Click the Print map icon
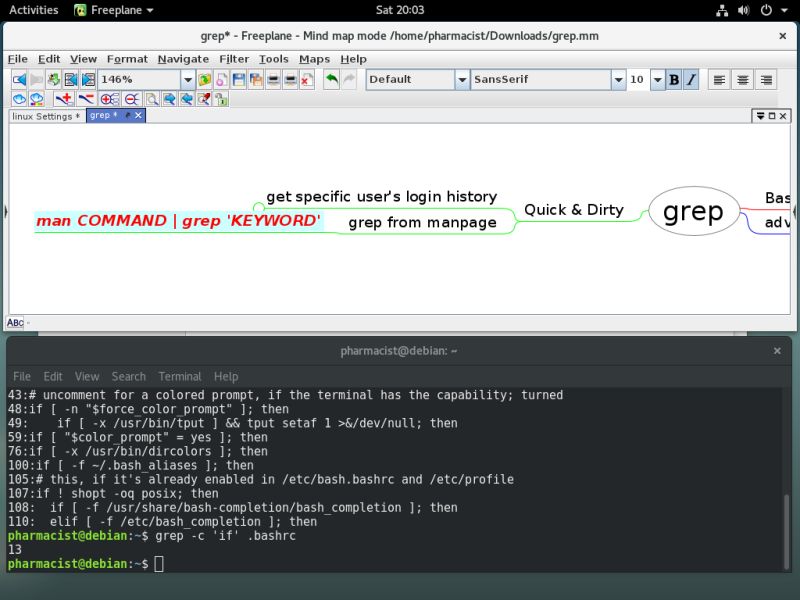Image resolution: width=800 pixels, height=600 pixels. point(275,80)
